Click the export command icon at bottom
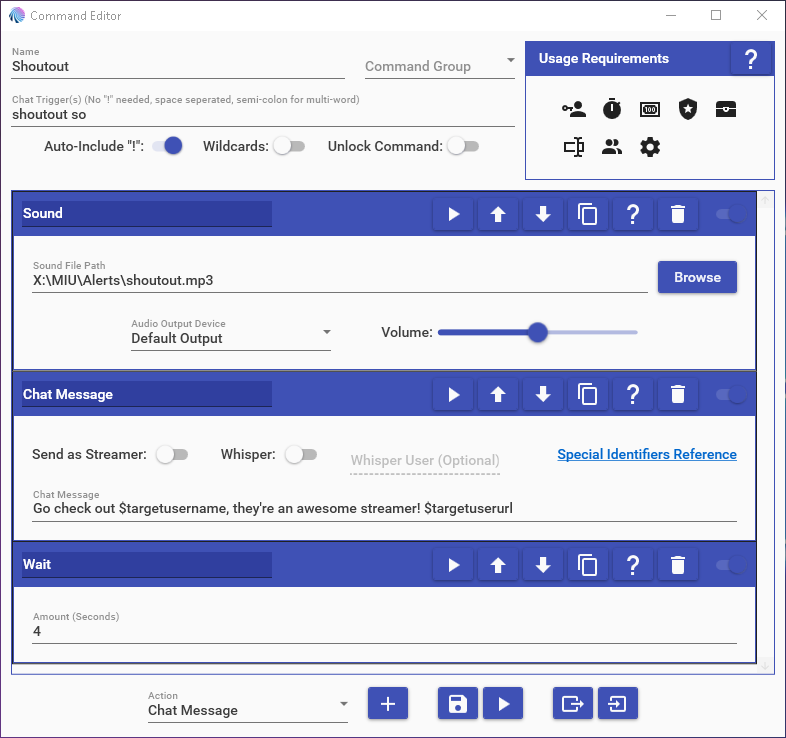 pyautogui.click(x=573, y=704)
